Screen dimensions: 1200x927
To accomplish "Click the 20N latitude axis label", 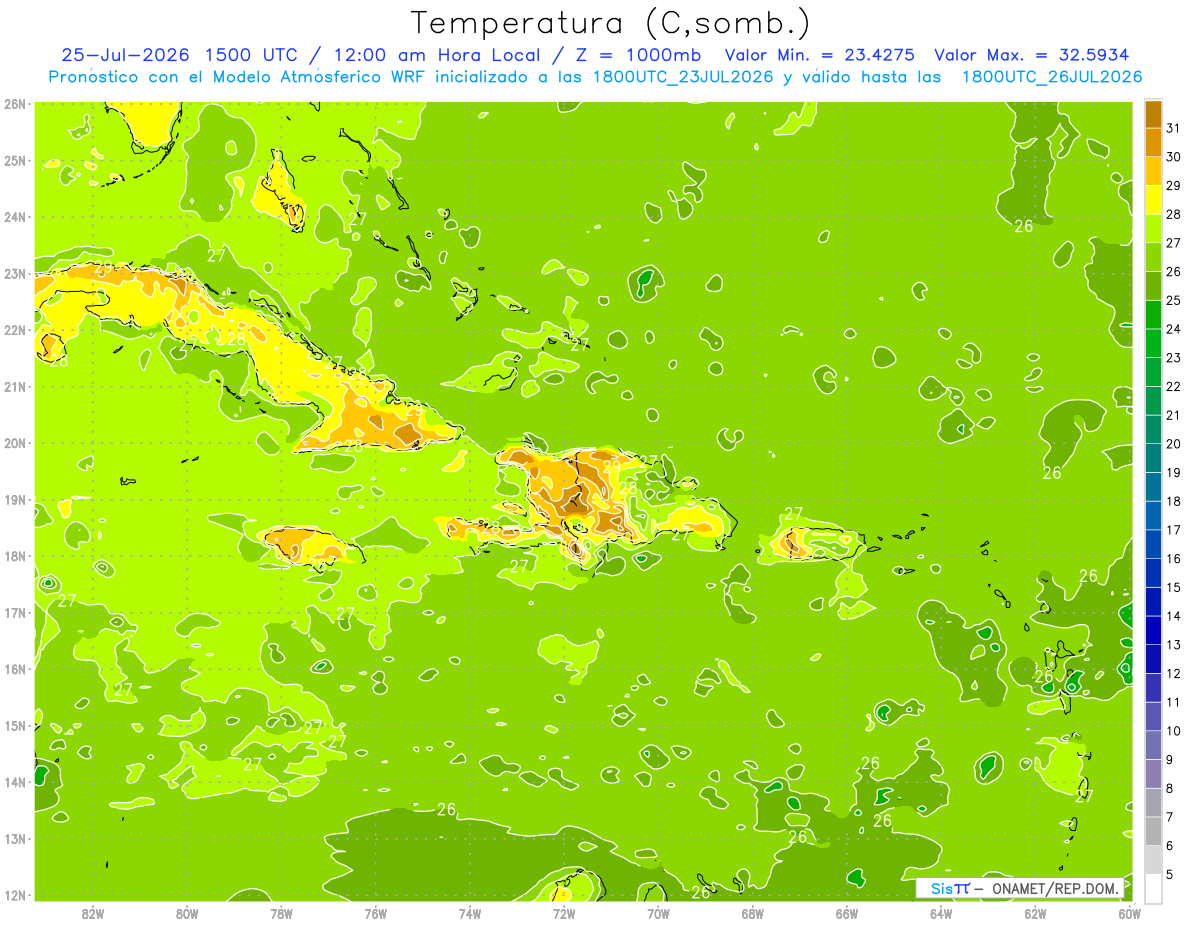I will click(x=14, y=443).
